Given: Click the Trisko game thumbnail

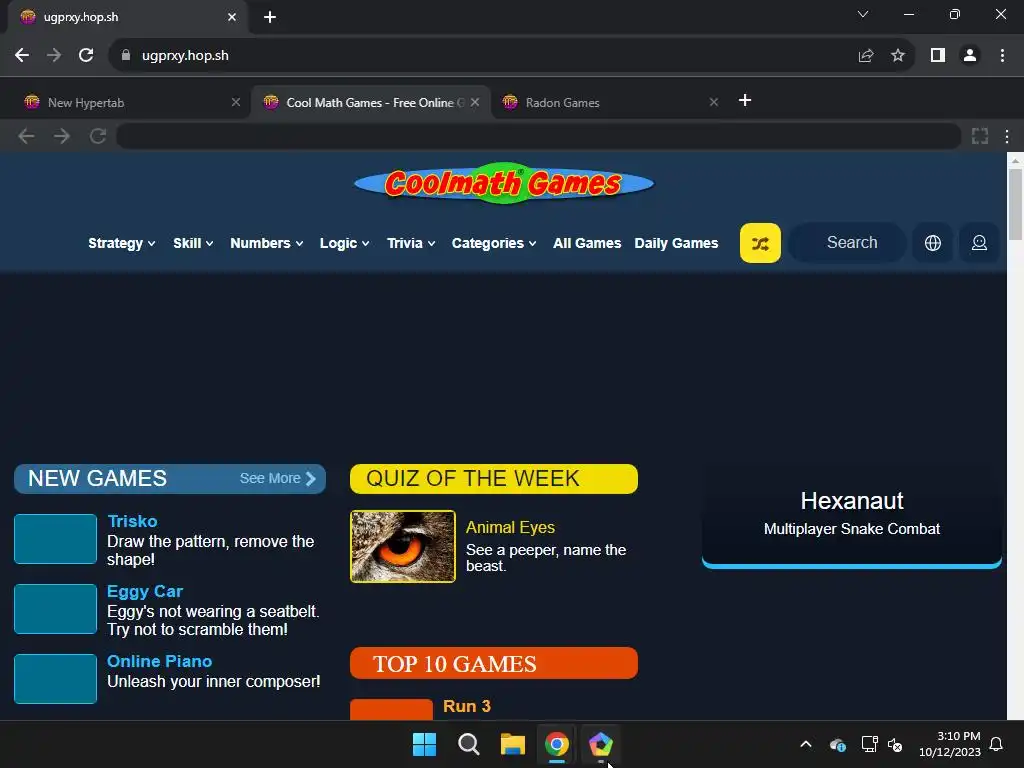Looking at the screenshot, I should [56, 539].
